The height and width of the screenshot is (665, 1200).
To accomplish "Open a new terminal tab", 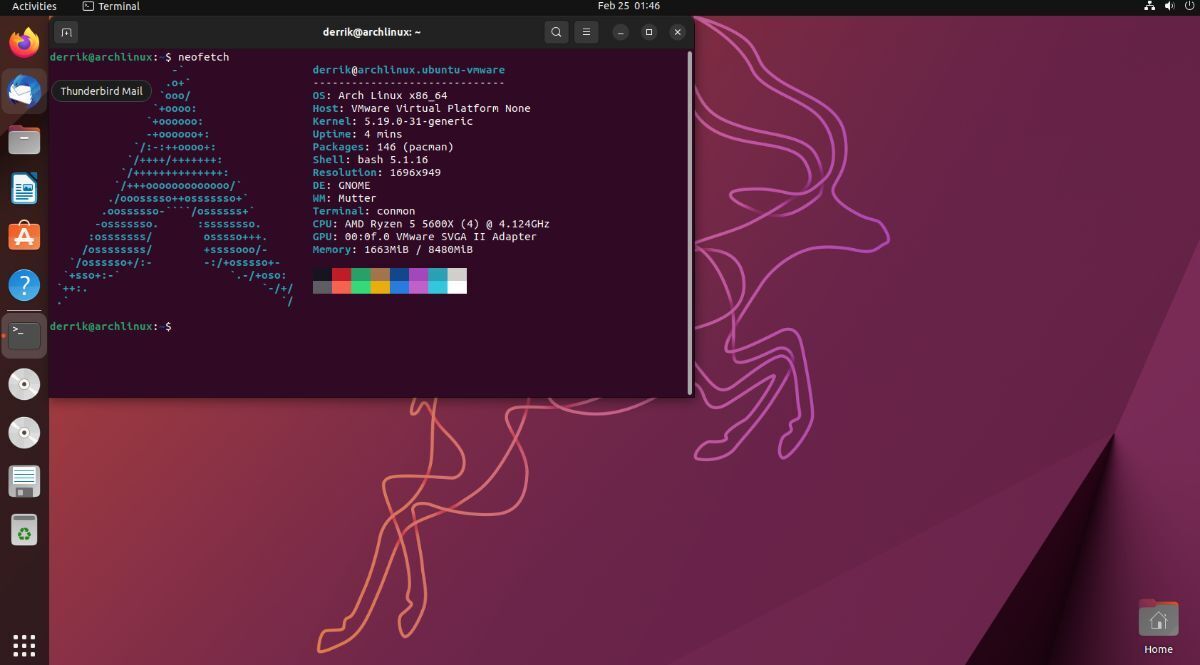I will [x=66, y=32].
